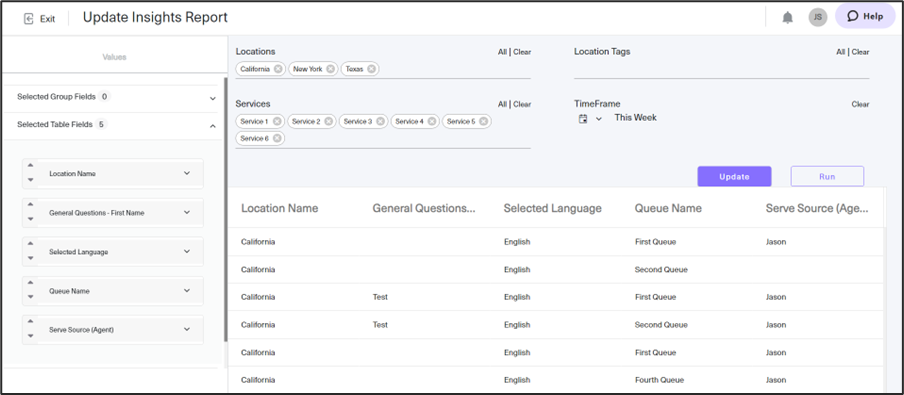Click the Run button
Screen dimensions: 904x395
click(827, 176)
